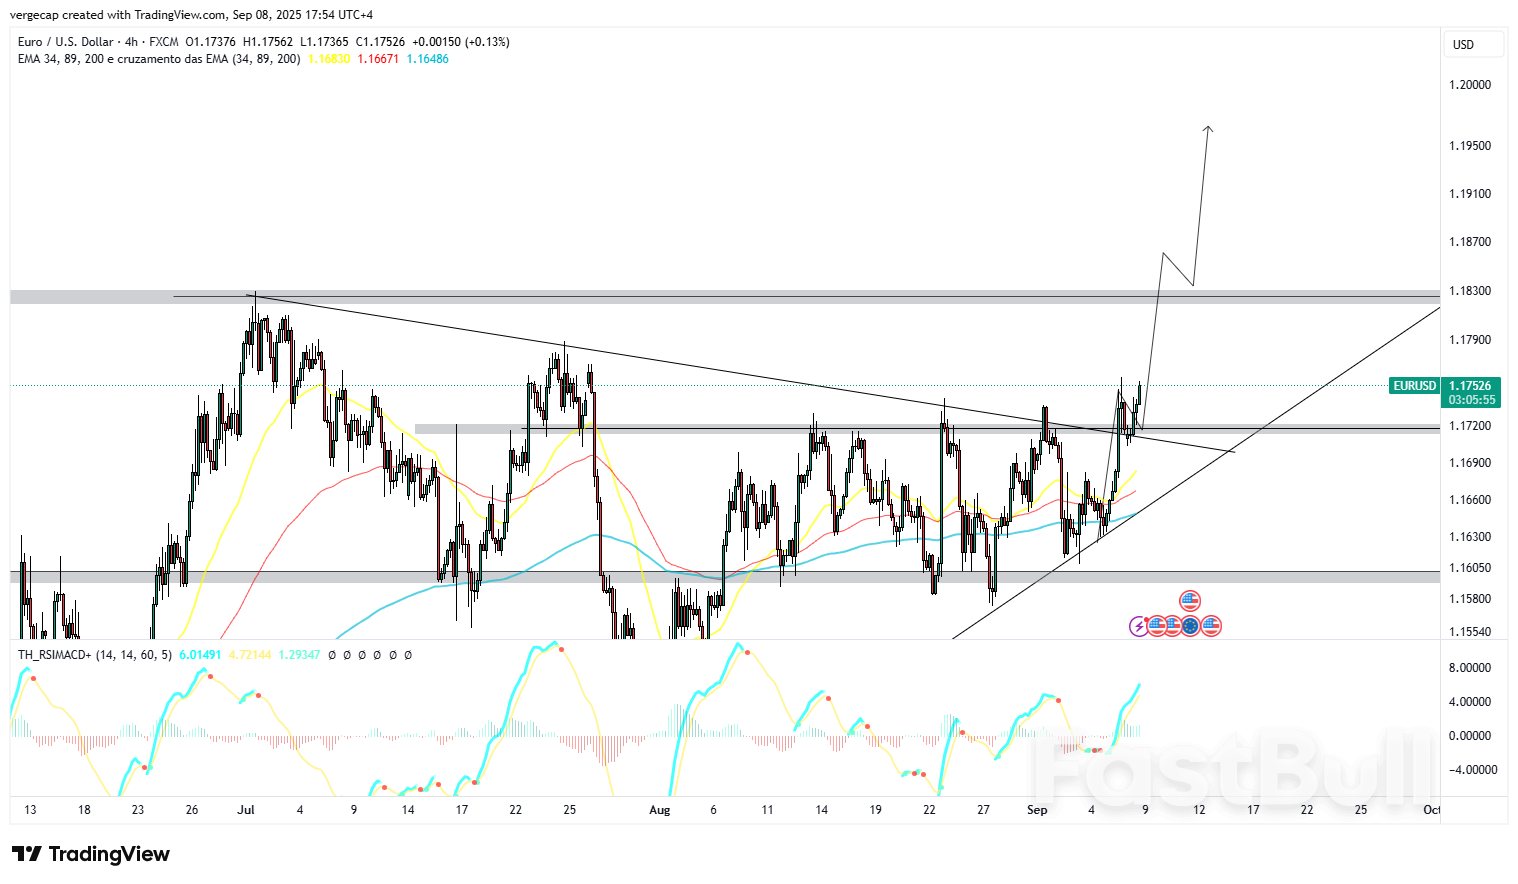Click the rightmost US flag economic event icon

click(1211, 626)
